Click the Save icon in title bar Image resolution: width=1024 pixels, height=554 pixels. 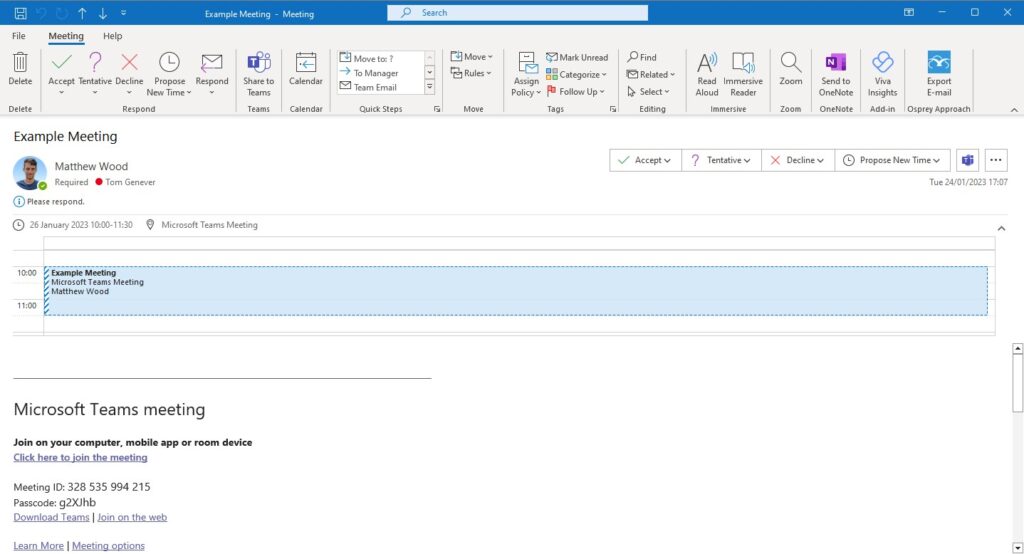click(20, 13)
